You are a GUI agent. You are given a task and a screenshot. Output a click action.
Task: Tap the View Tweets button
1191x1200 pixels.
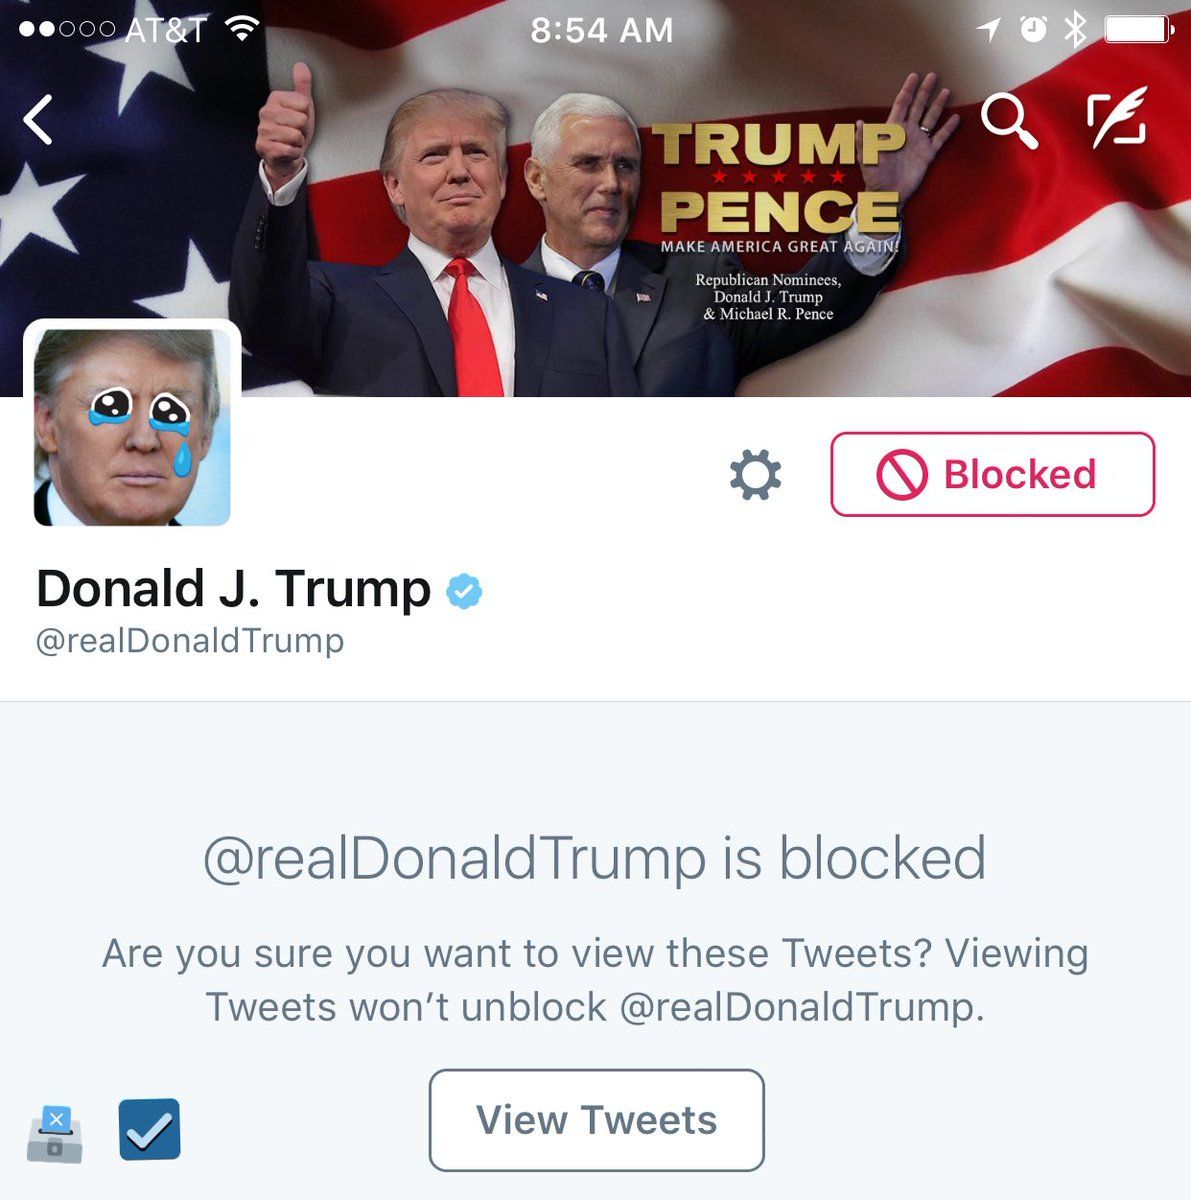click(597, 1120)
